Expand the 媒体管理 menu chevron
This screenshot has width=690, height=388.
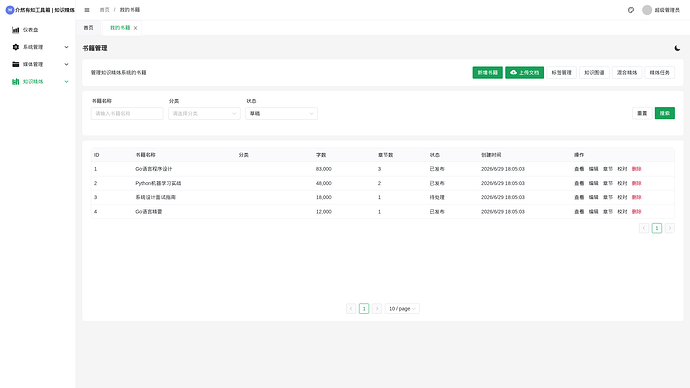66,64
